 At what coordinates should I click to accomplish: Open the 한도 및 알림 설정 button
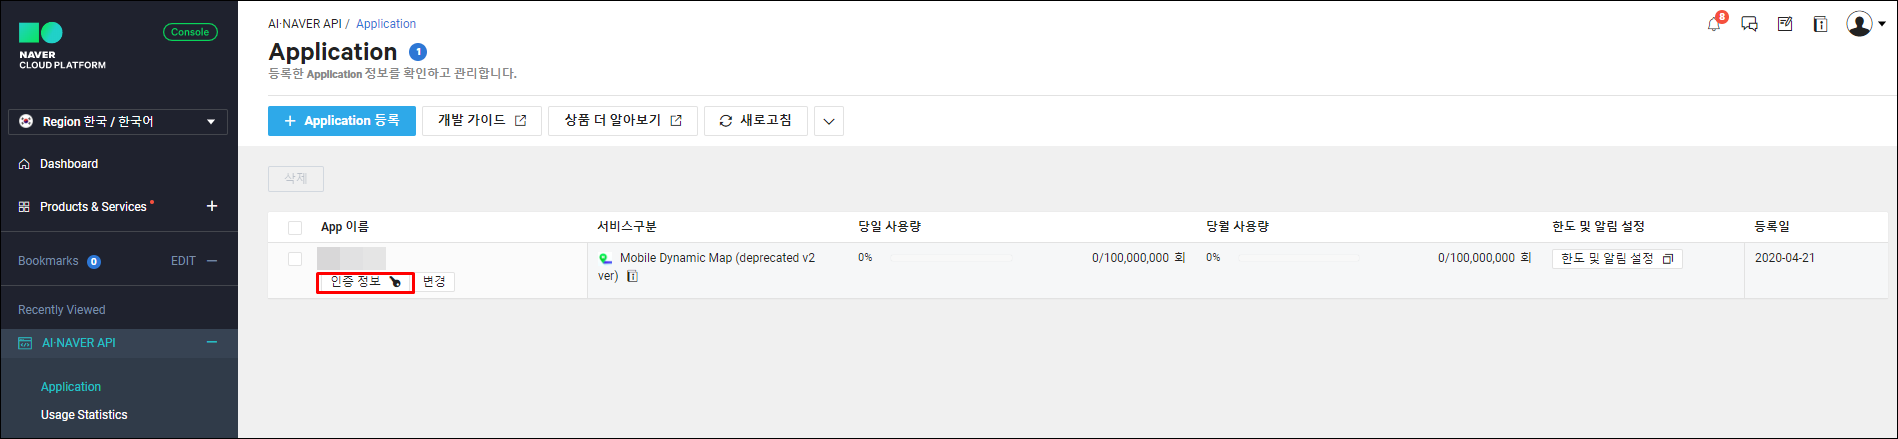coord(1617,259)
